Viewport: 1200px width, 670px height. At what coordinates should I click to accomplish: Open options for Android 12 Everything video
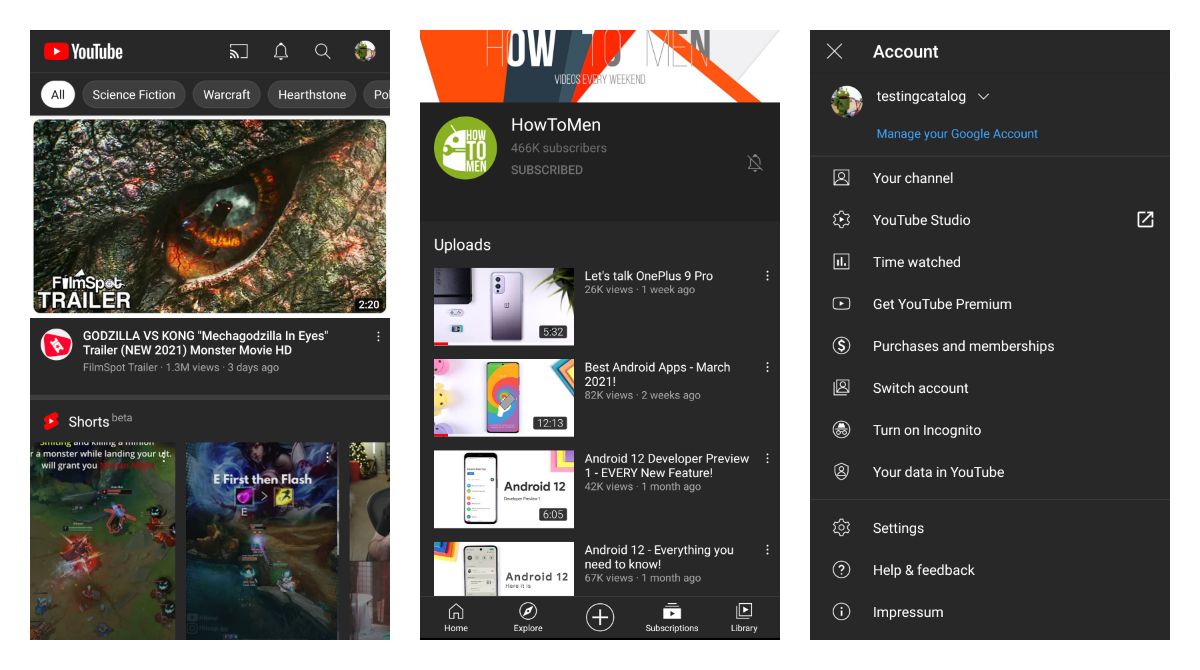click(767, 550)
